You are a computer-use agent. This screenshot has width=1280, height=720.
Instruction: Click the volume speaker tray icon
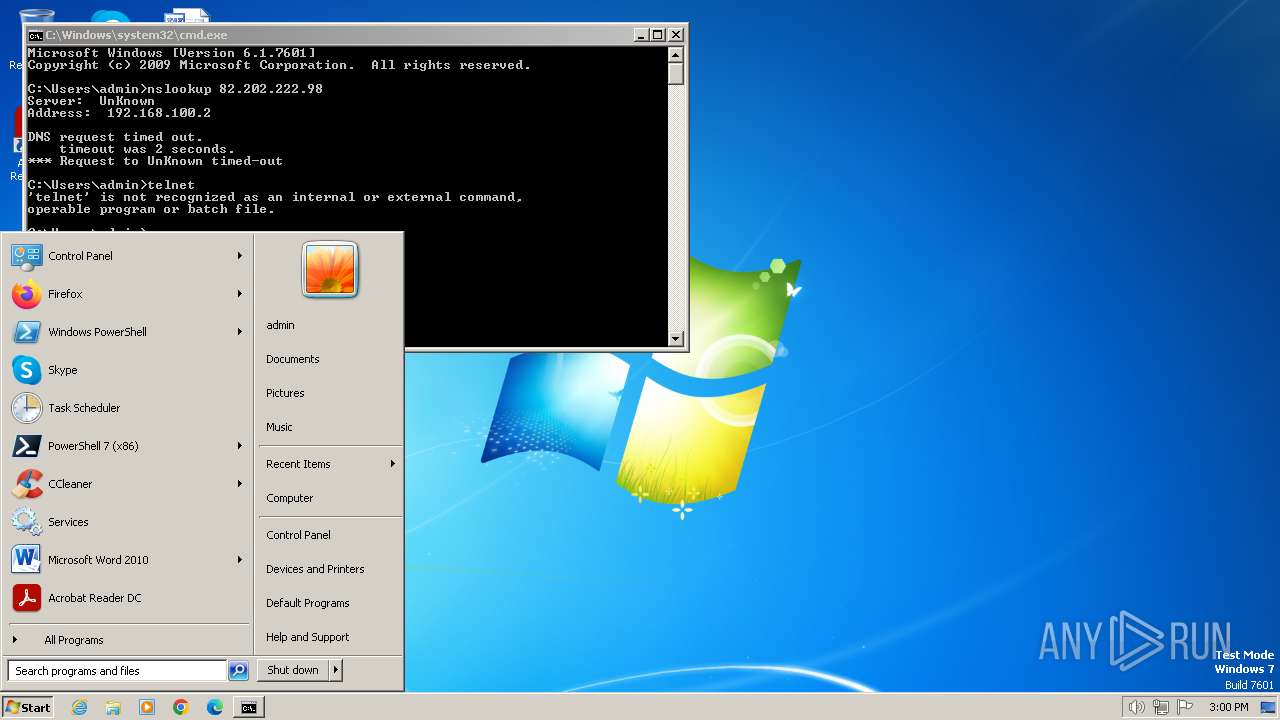pyautogui.click(x=1136, y=707)
